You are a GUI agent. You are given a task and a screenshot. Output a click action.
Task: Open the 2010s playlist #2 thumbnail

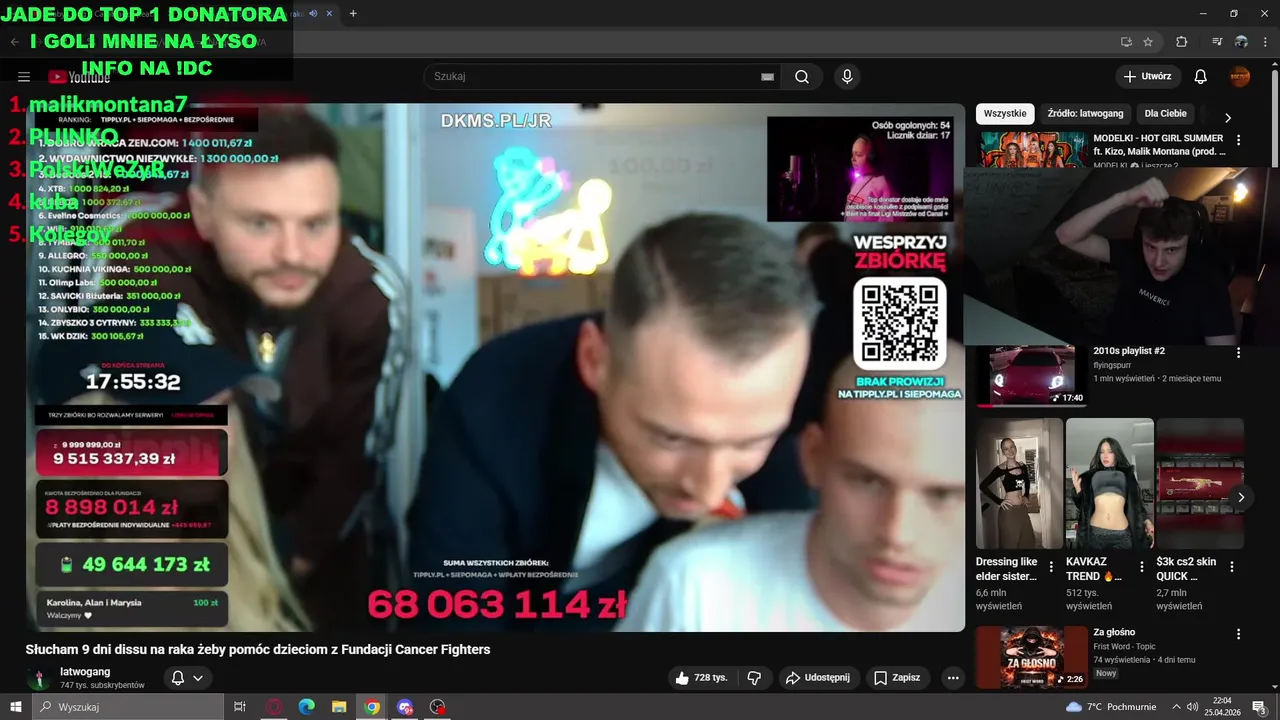[x=1033, y=376]
